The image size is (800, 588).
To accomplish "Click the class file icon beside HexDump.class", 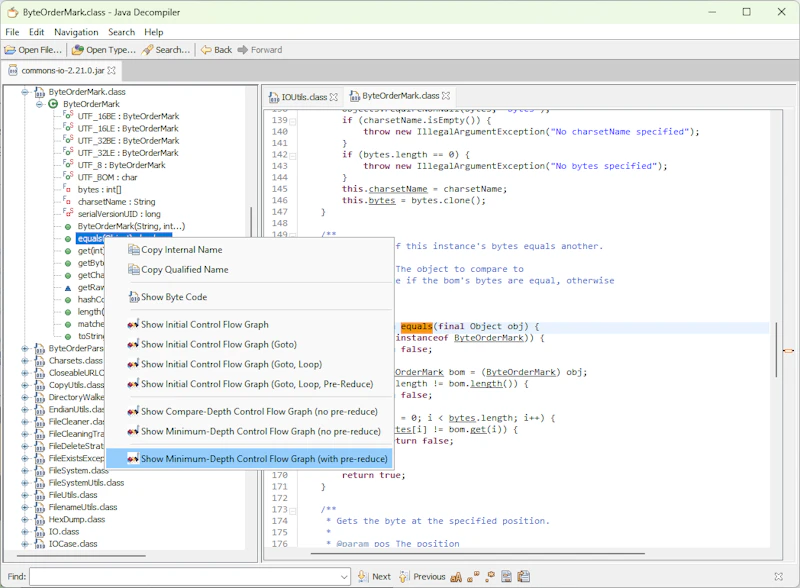I will click(40, 520).
